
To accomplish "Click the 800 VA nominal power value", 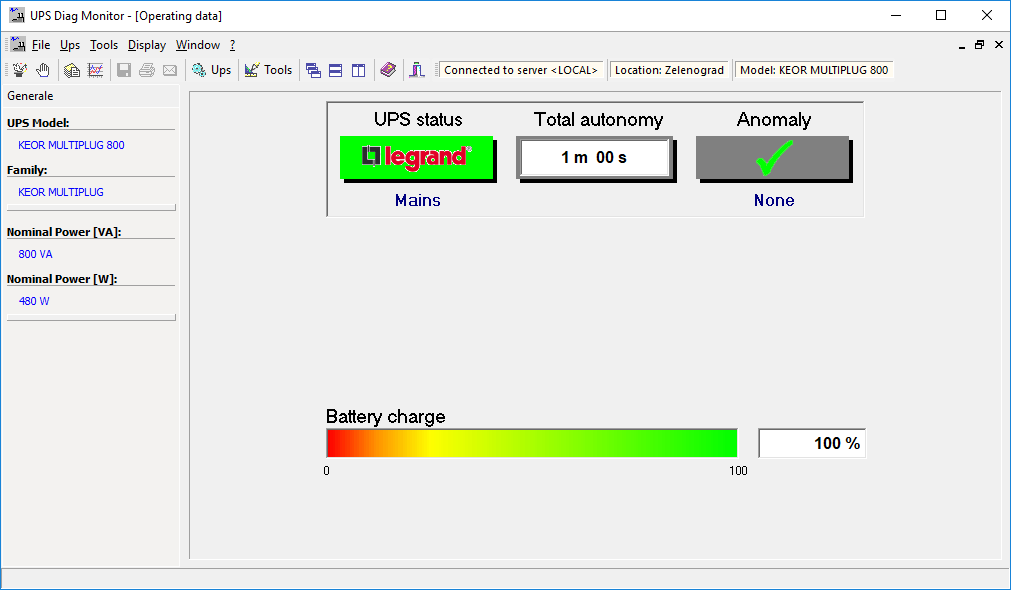I will pos(35,254).
